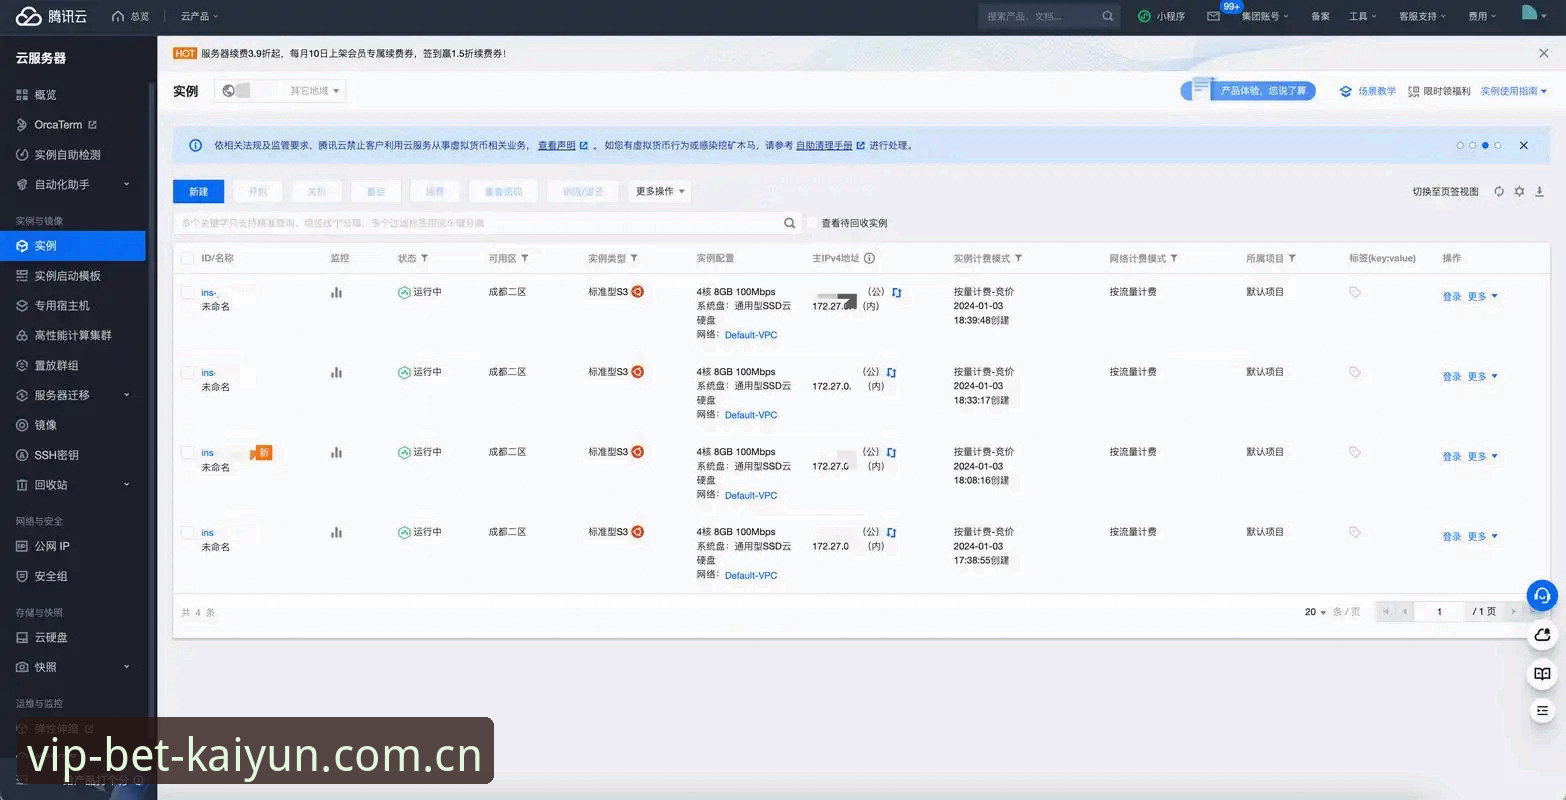Change the page size dropdown showing 20
Viewport: 1566px width, 800px height.
[x=1315, y=612]
